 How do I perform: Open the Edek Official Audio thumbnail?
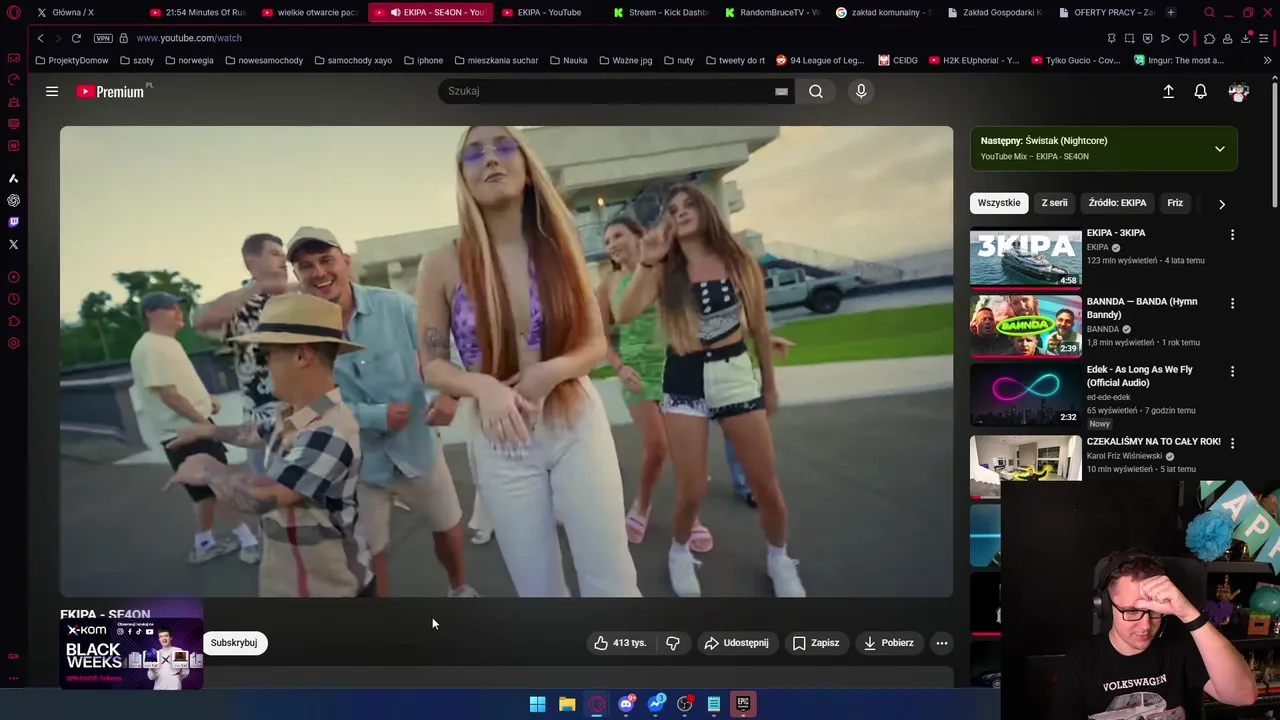(x=1025, y=395)
